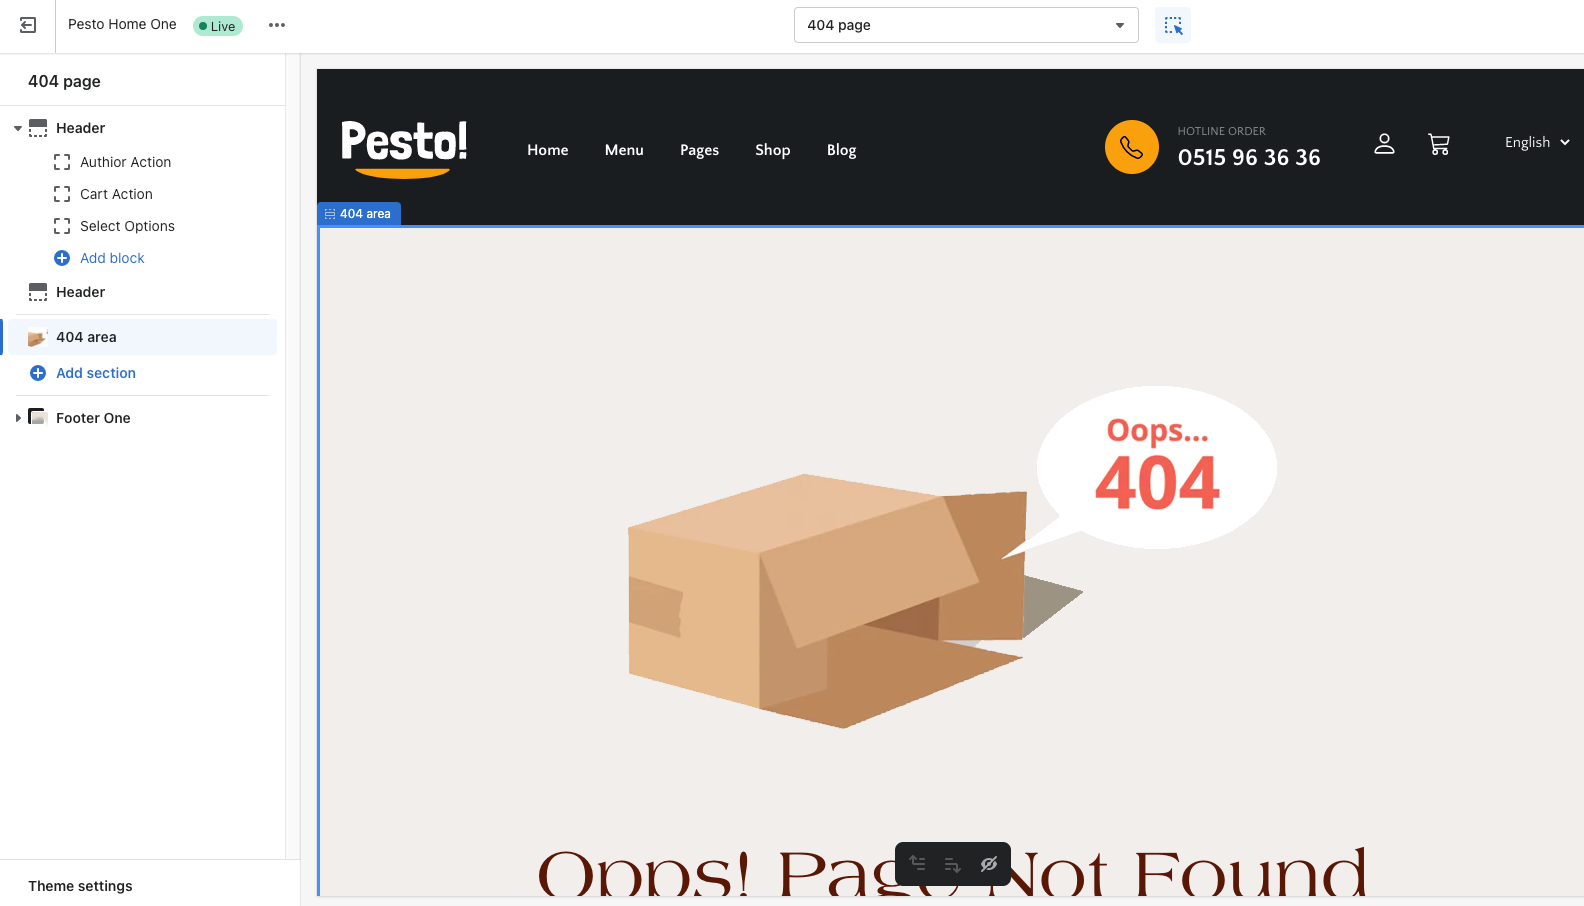Click the Add block link
Screen dimensions: 1584x906
click(x=112, y=258)
